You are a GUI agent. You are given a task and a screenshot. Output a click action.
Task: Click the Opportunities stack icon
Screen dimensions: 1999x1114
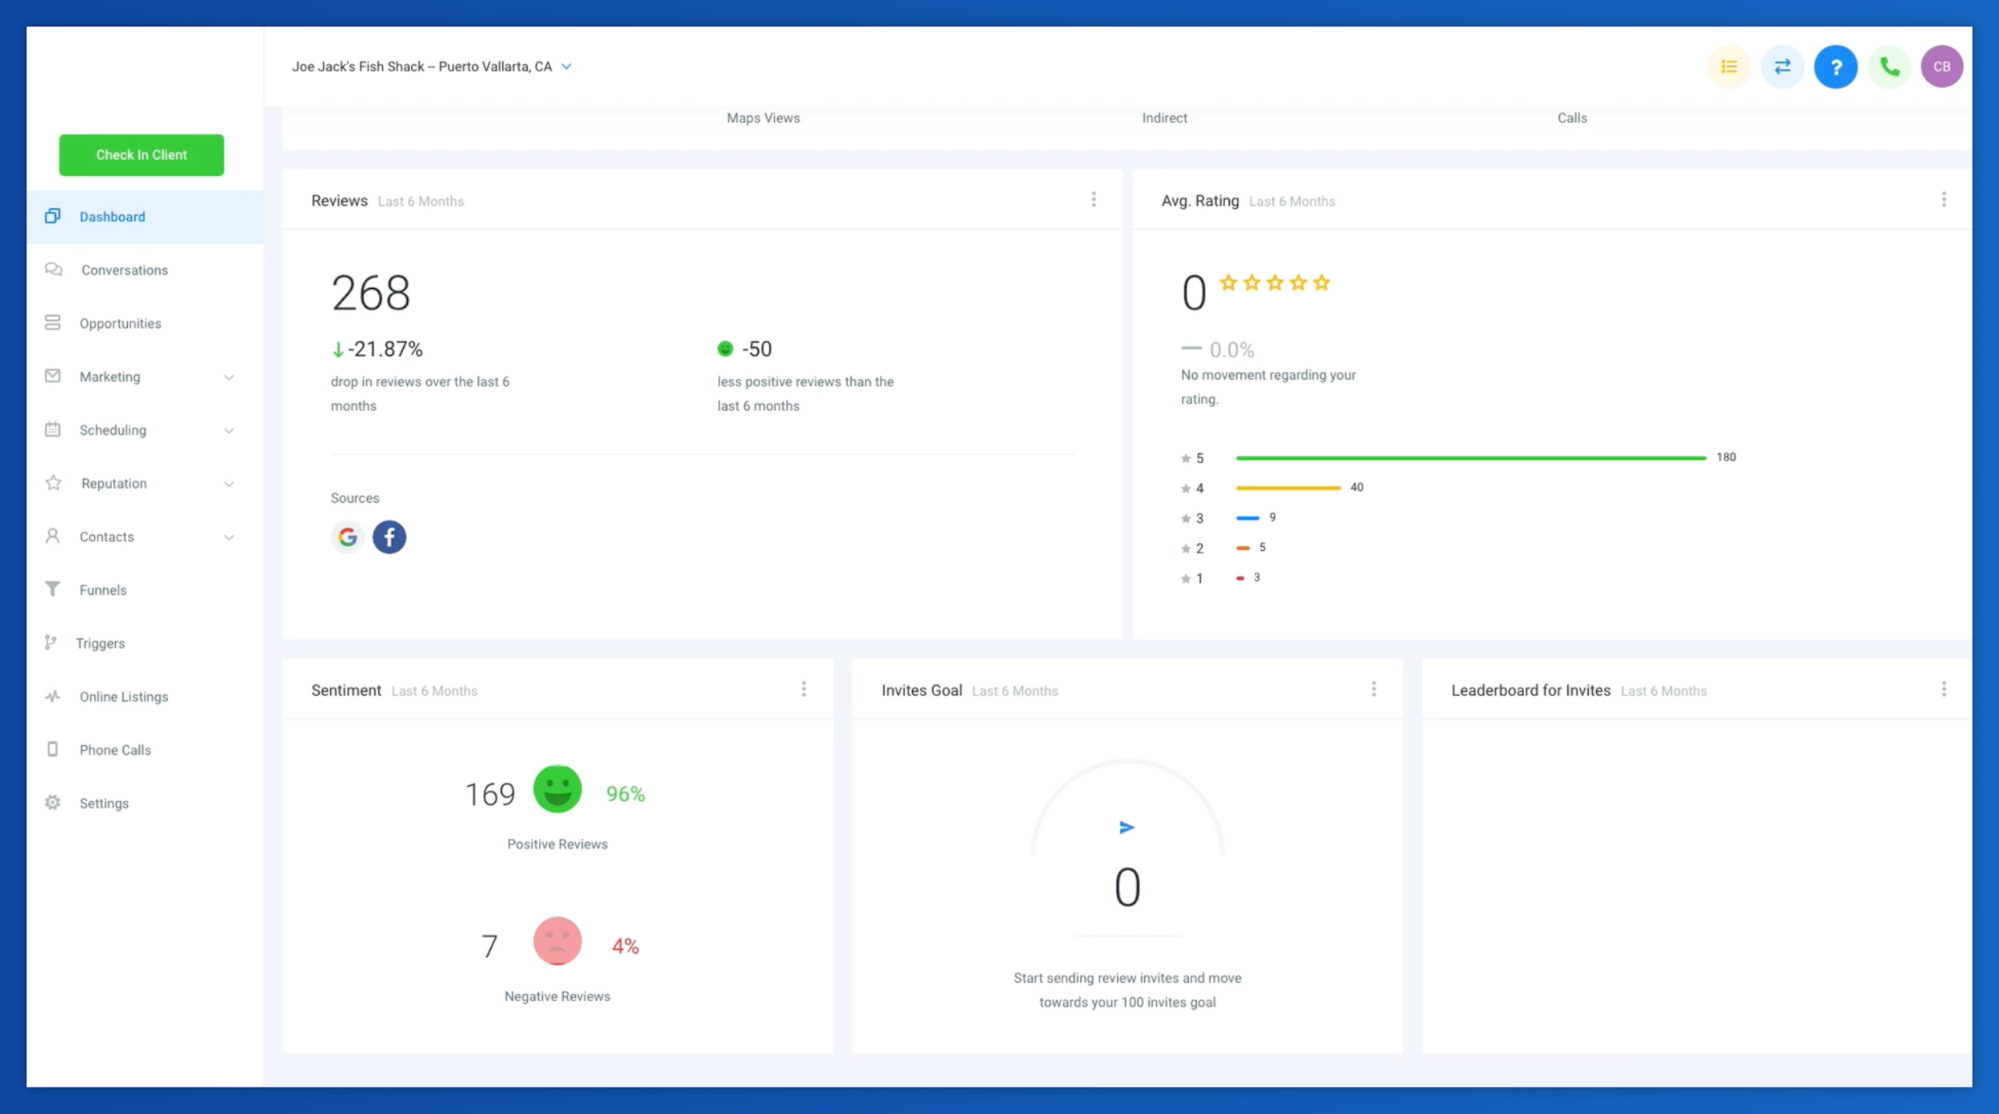point(53,323)
